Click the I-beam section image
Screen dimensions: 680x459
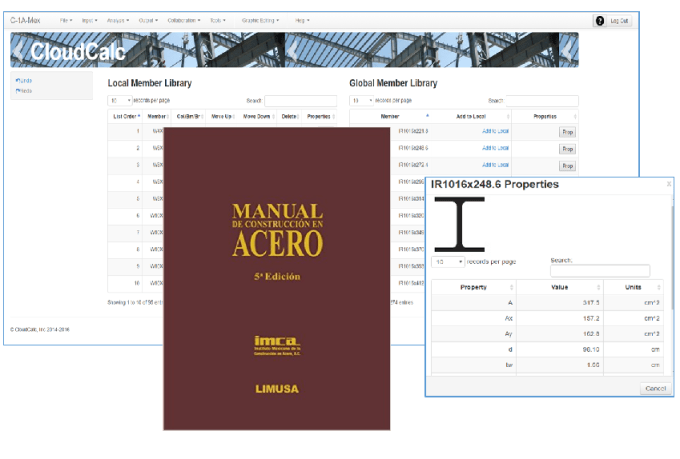click(459, 222)
